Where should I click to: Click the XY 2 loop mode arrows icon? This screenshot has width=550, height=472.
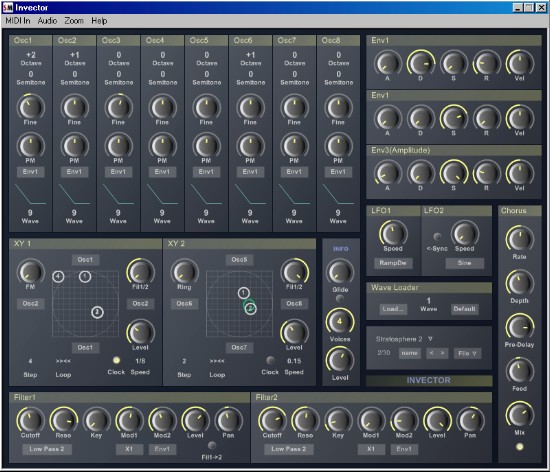217,361
